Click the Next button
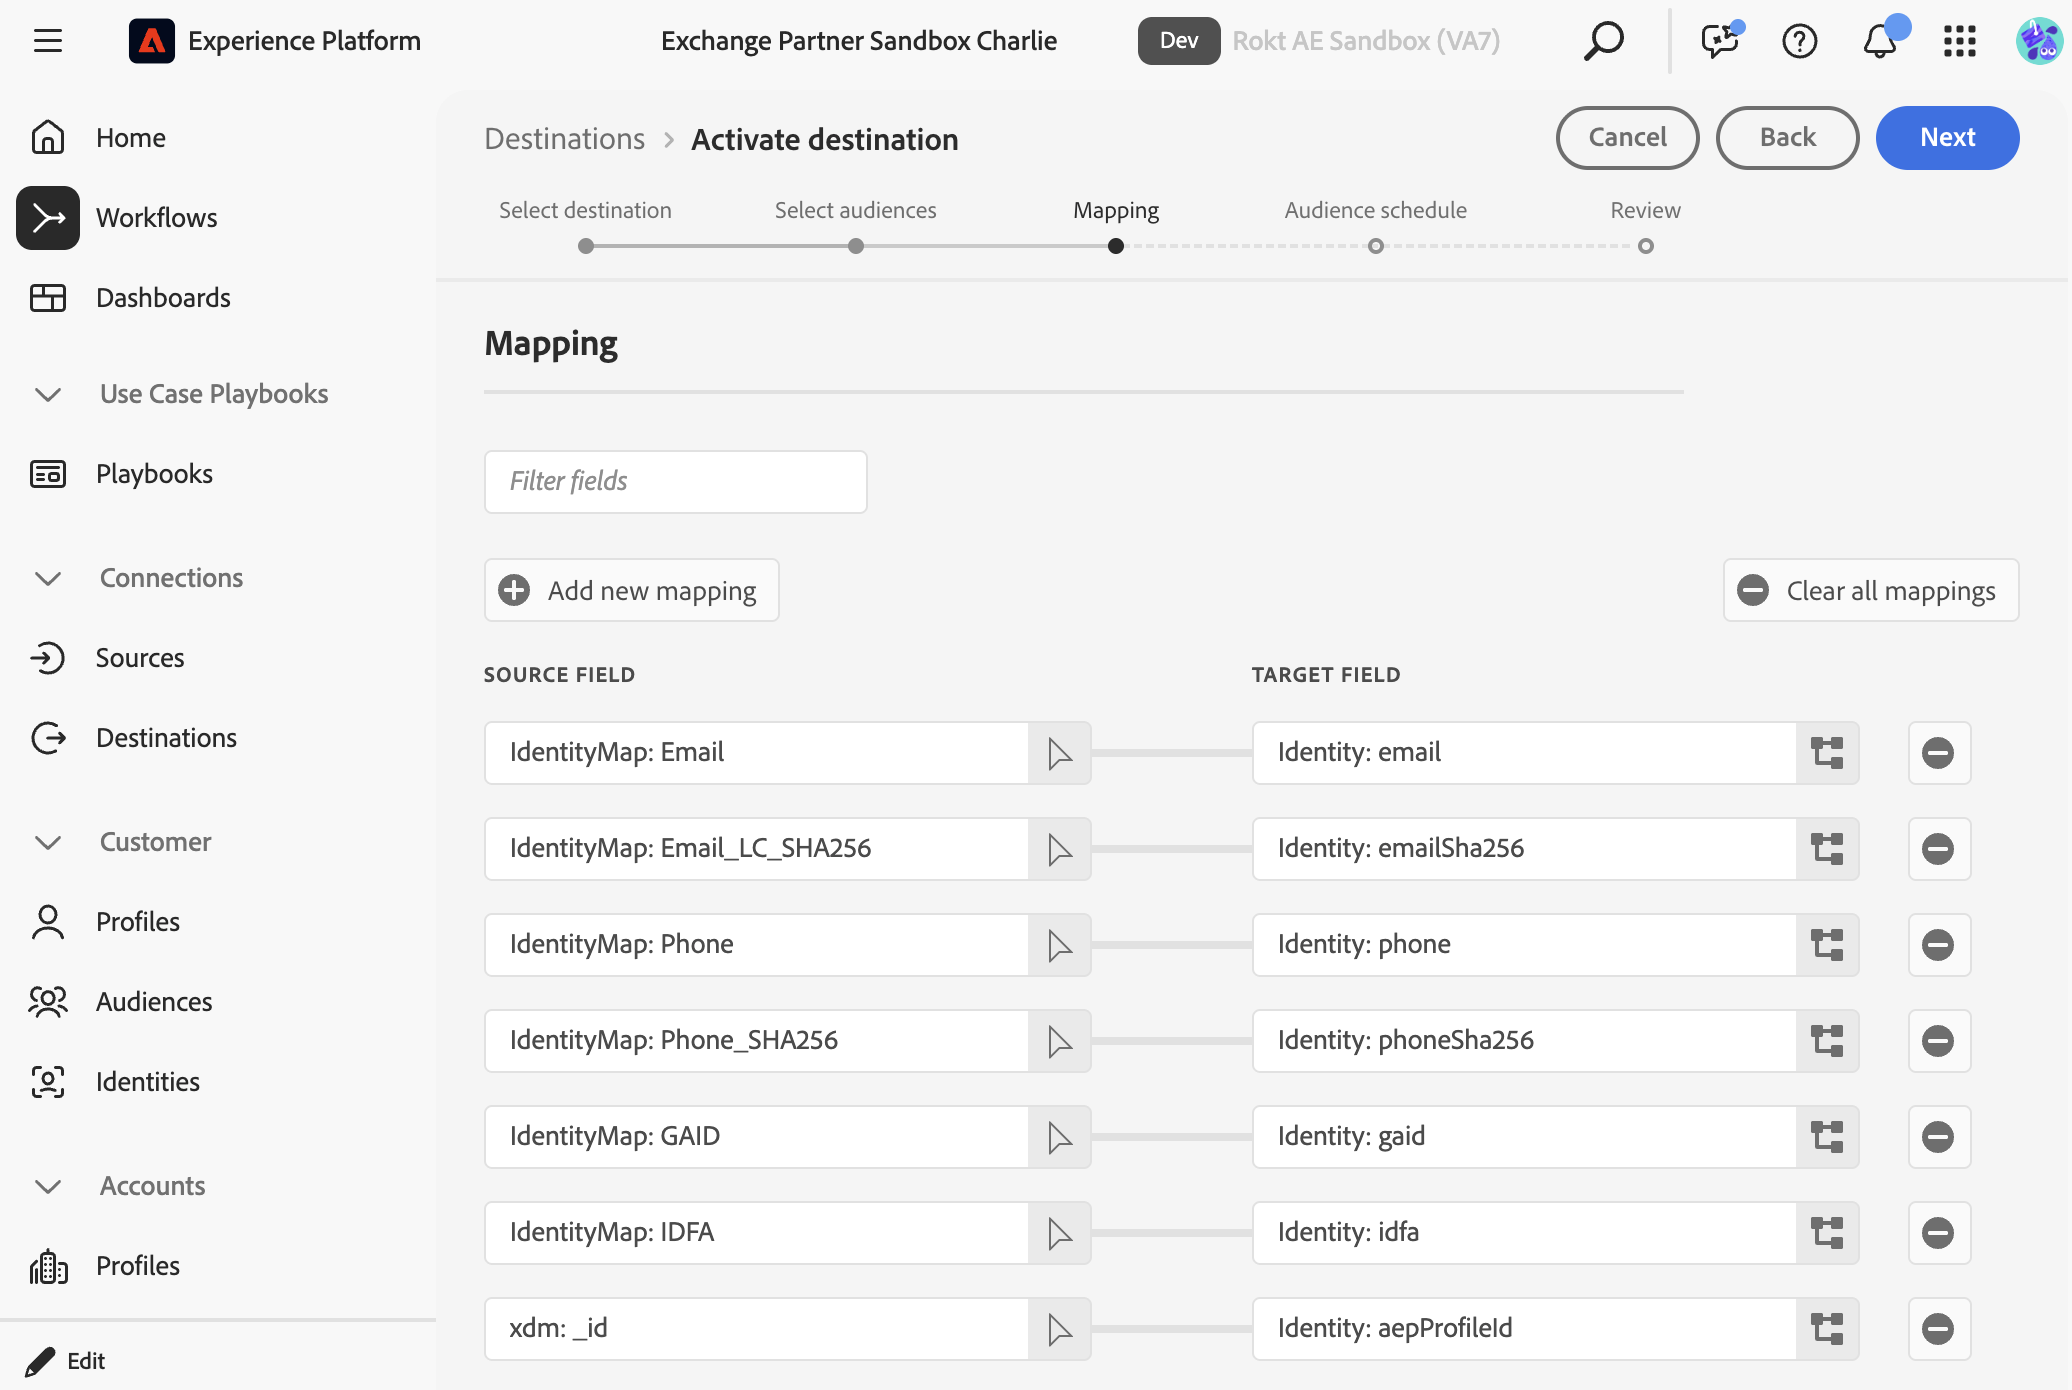Image resolution: width=2072 pixels, height=1390 pixels. [x=1946, y=138]
